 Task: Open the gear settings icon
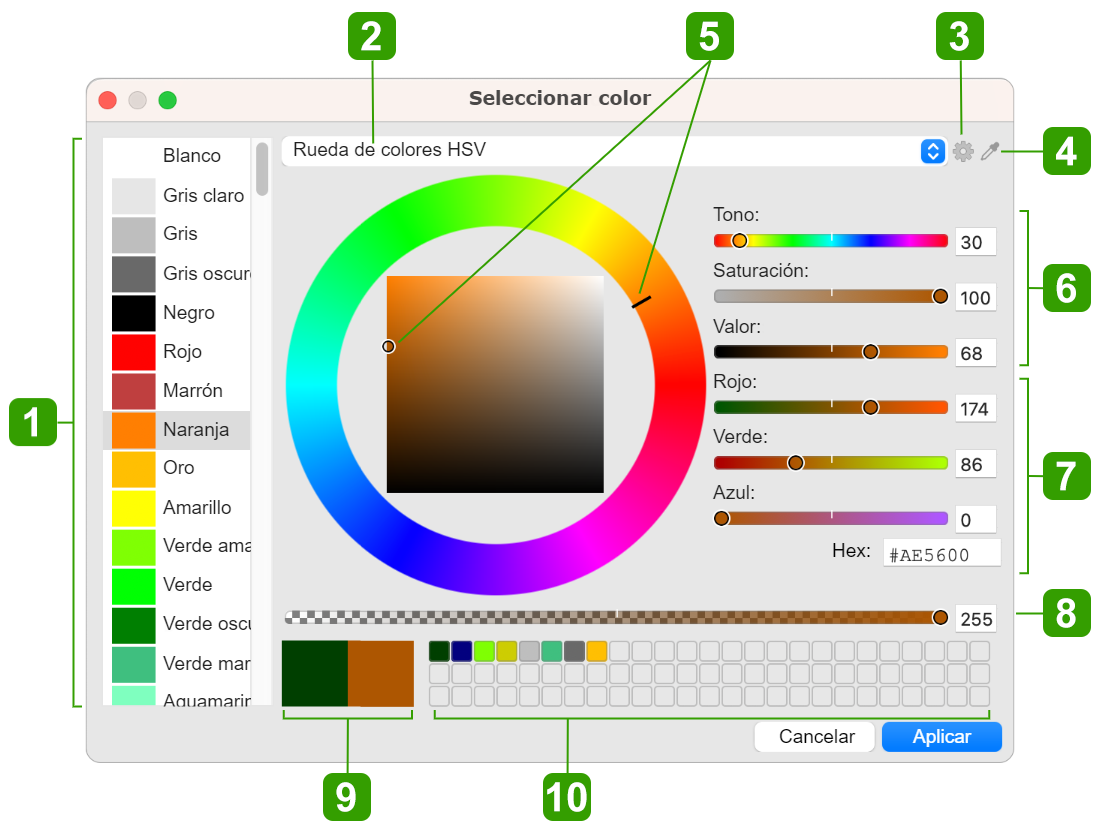963,152
